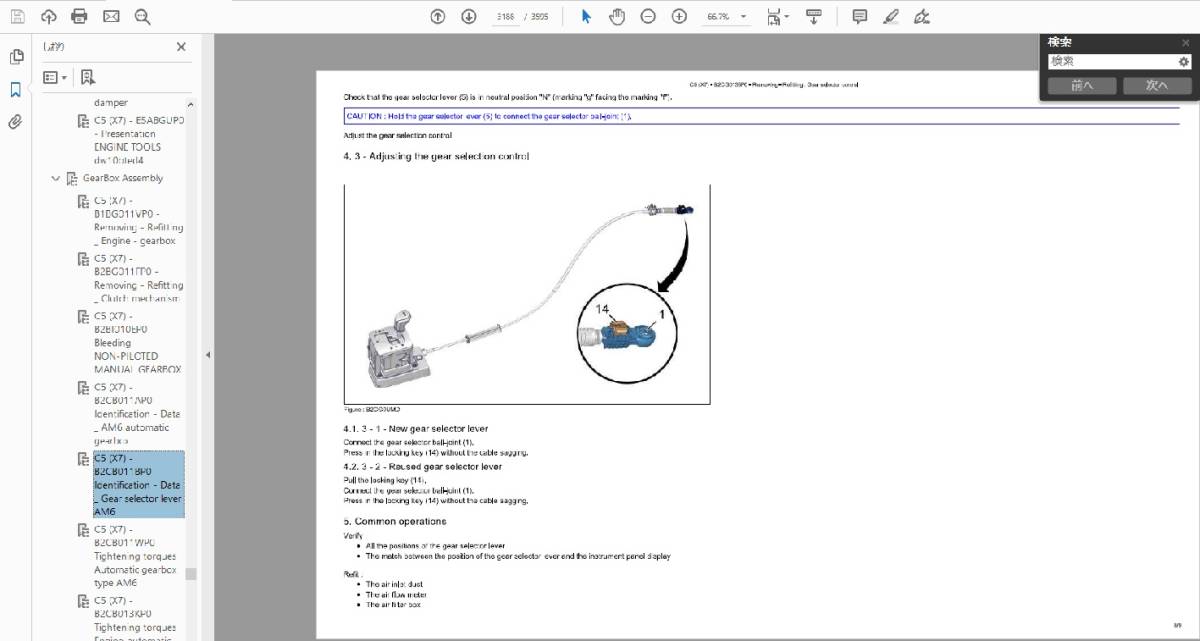Click the Save file icon
This screenshot has width=1200, height=641.
click(x=17, y=16)
